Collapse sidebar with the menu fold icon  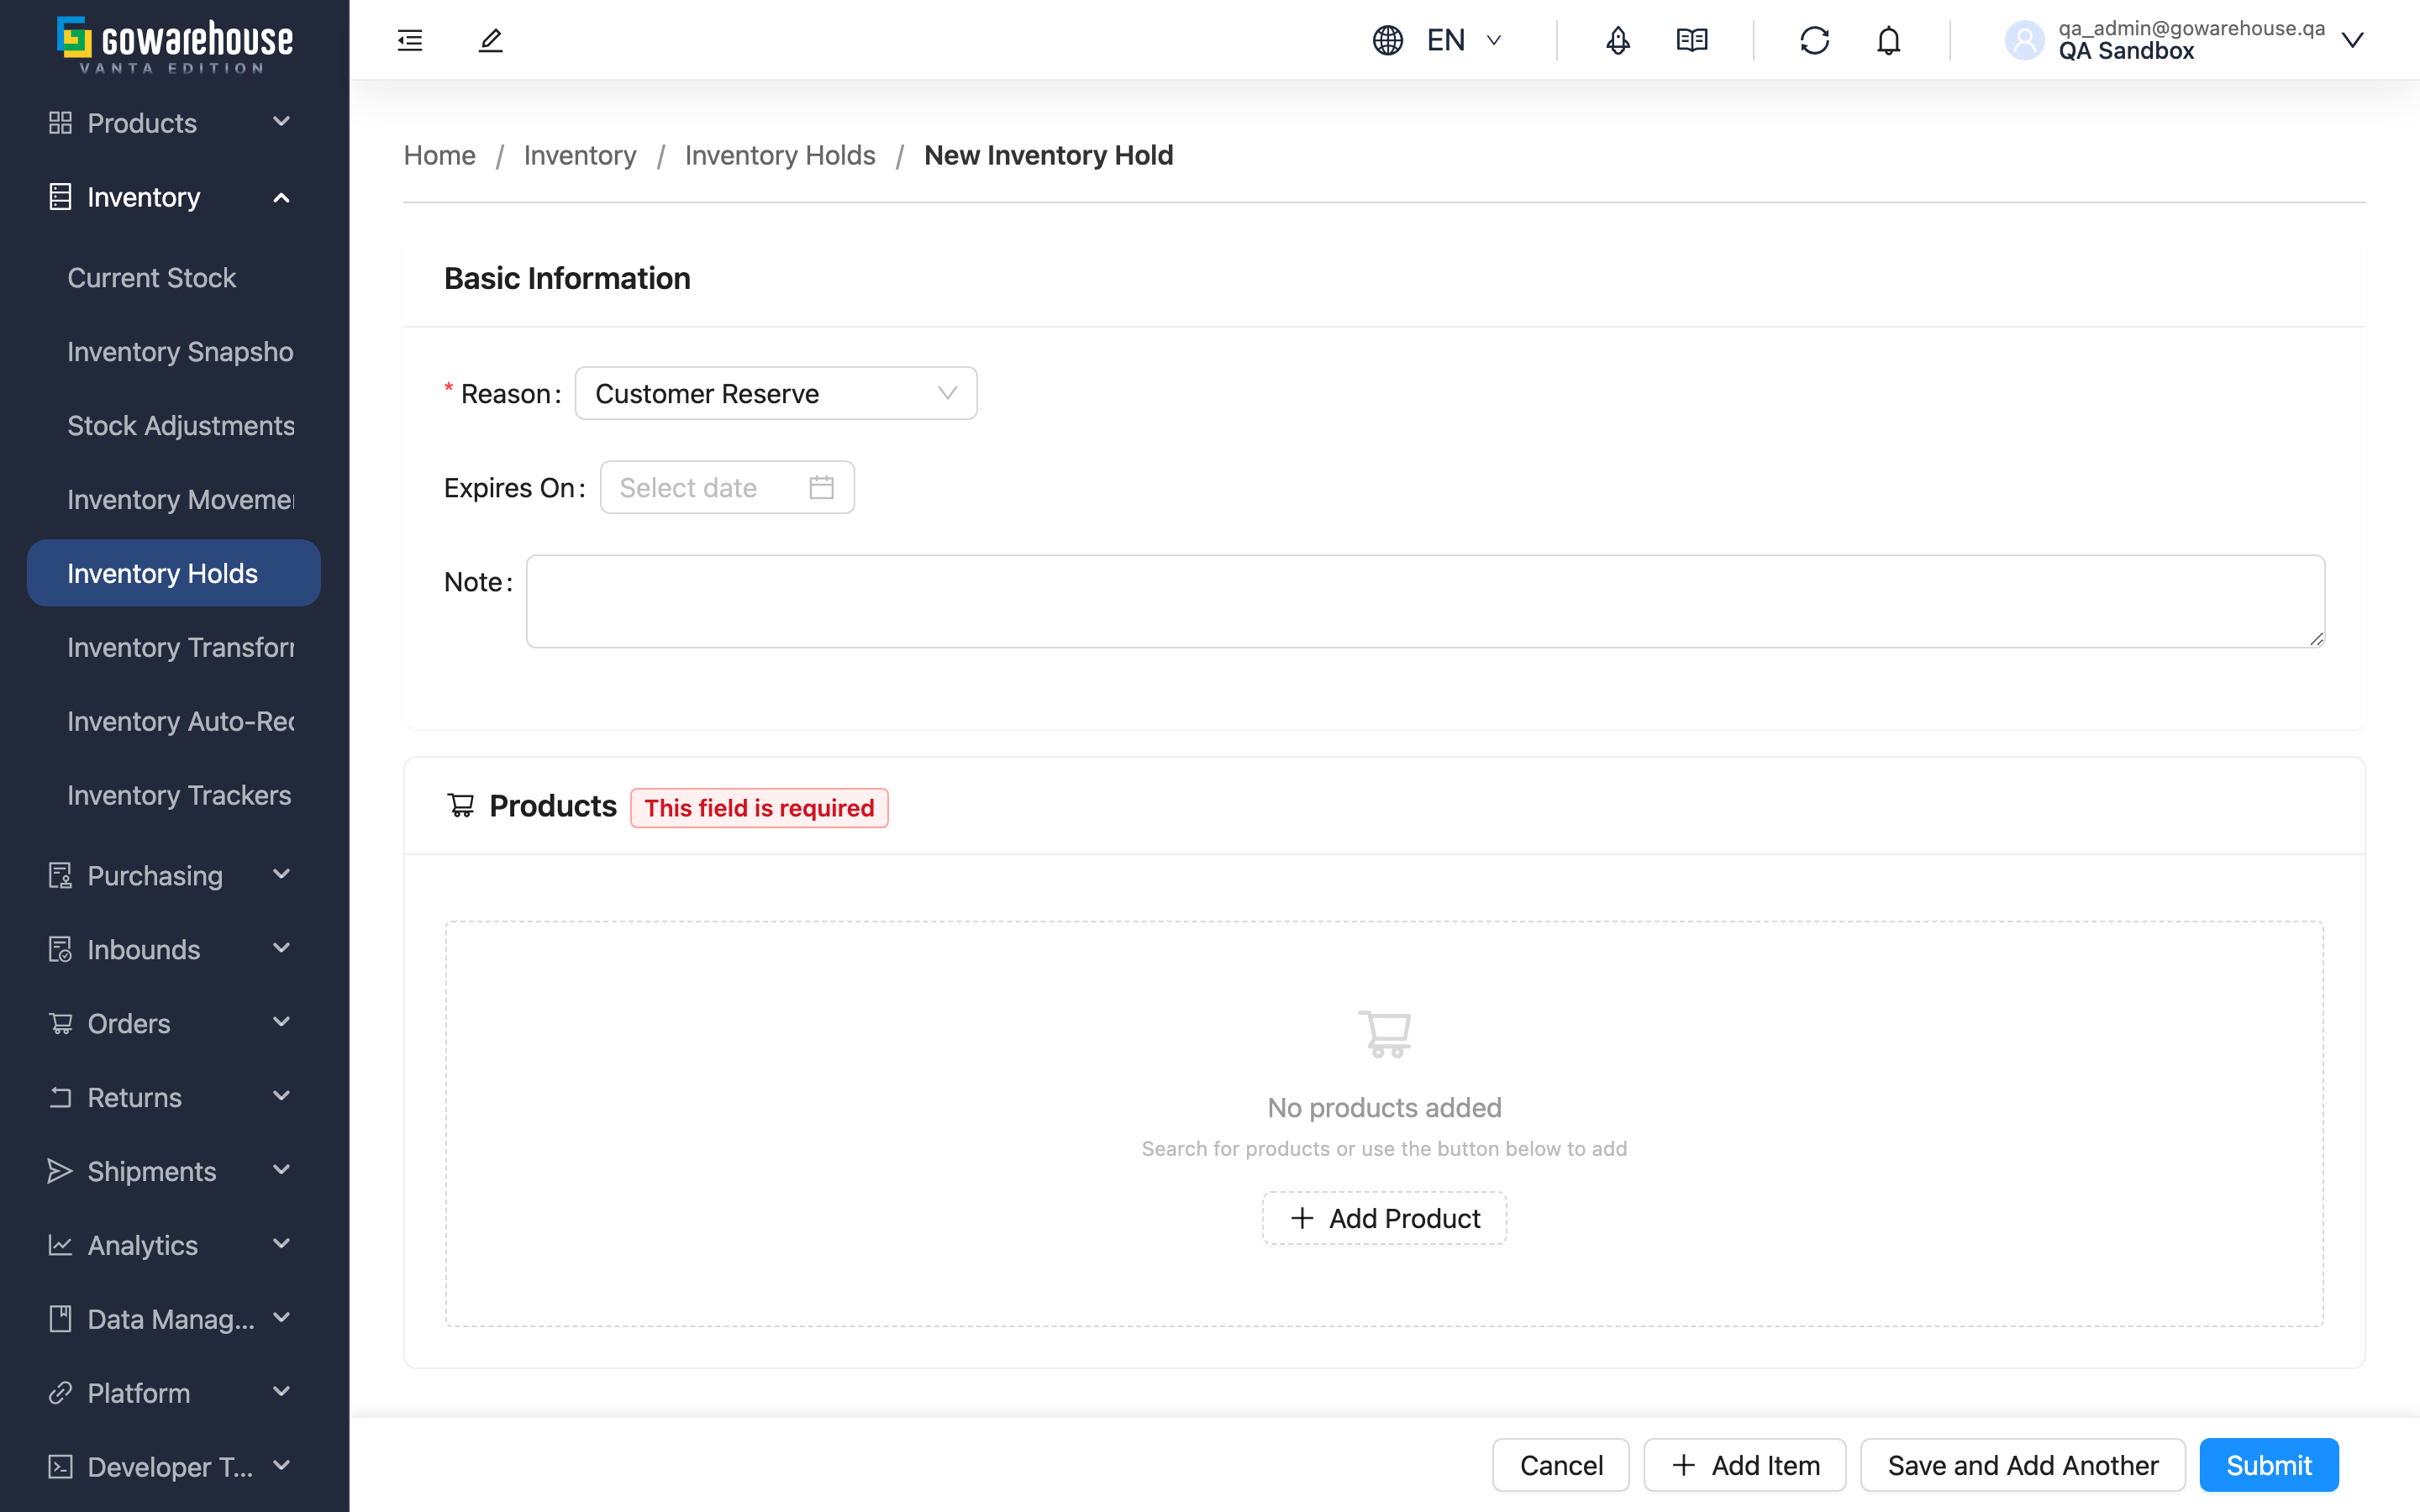pos(410,40)
